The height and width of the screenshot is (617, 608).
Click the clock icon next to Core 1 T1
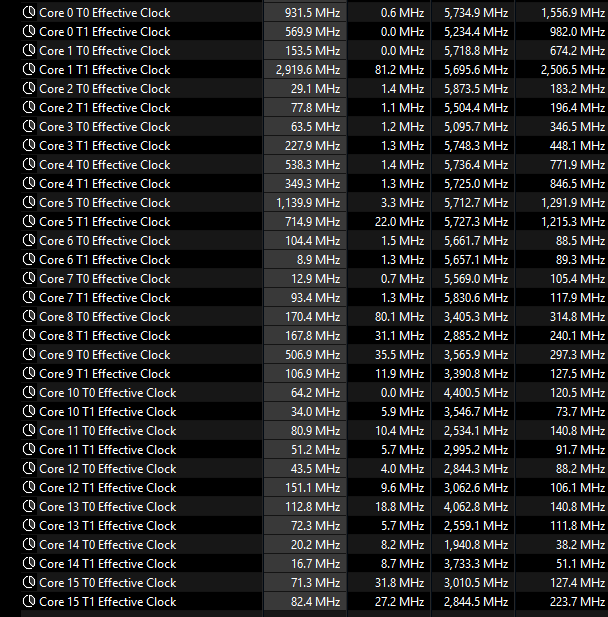pos(29,70)
